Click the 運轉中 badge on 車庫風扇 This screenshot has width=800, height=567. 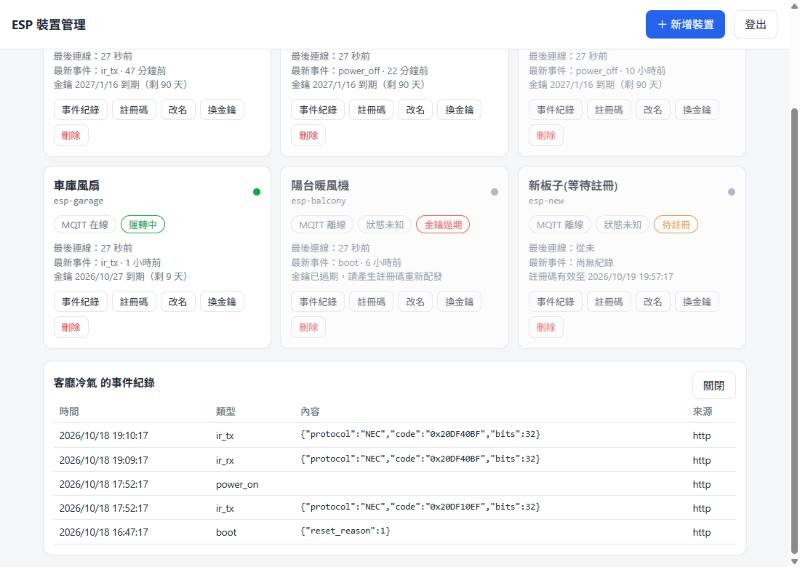(143, 225)
